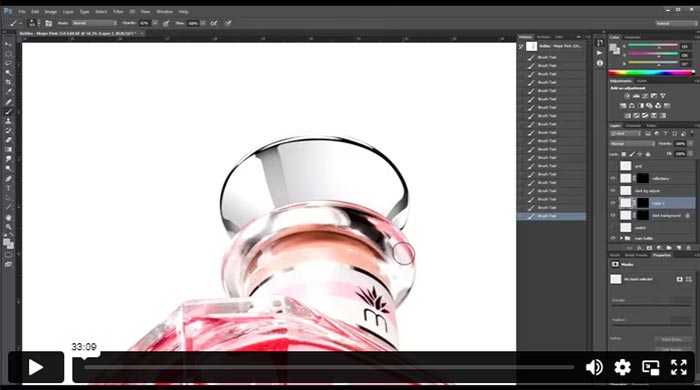Open workspace switcher dropdown
Image resolution: width=700 pixels, height=390 pixels.
point(675,23)
